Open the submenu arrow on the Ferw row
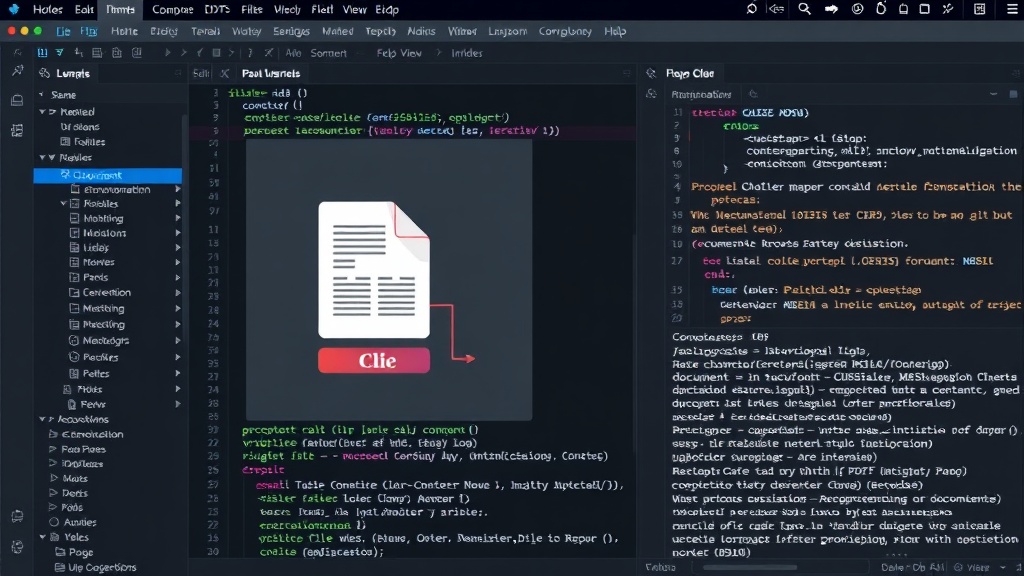Image resolution: width=1024 pixels, height=576 pixels. (x=178, y=404)
